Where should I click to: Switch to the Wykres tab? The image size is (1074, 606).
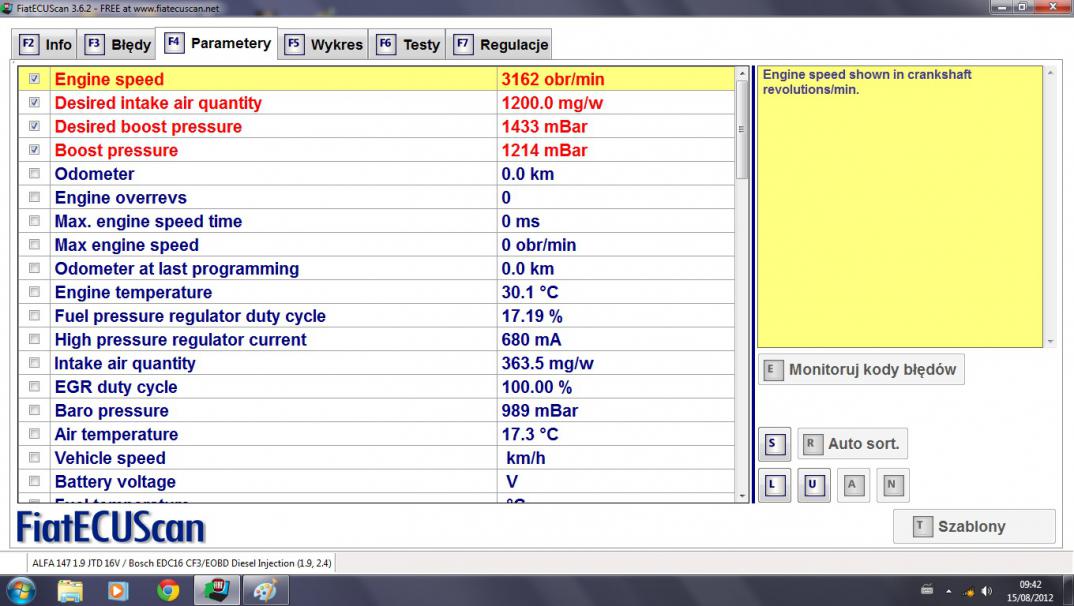[x=324, y=45]
